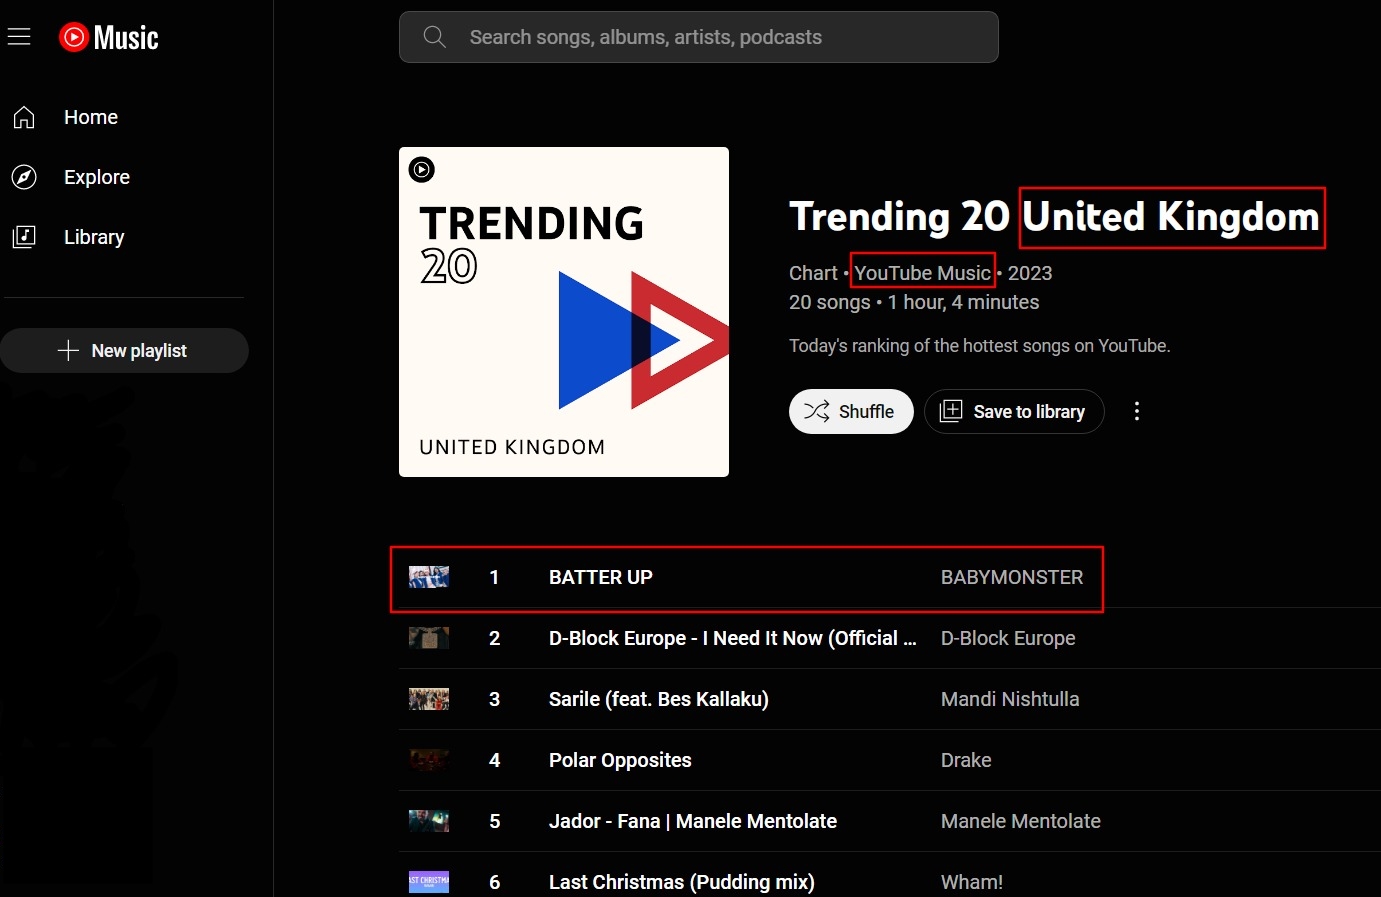This screenshot has width=1381, height=897.
Task: Click the Home house icon
Action: [x=24, y=117]
